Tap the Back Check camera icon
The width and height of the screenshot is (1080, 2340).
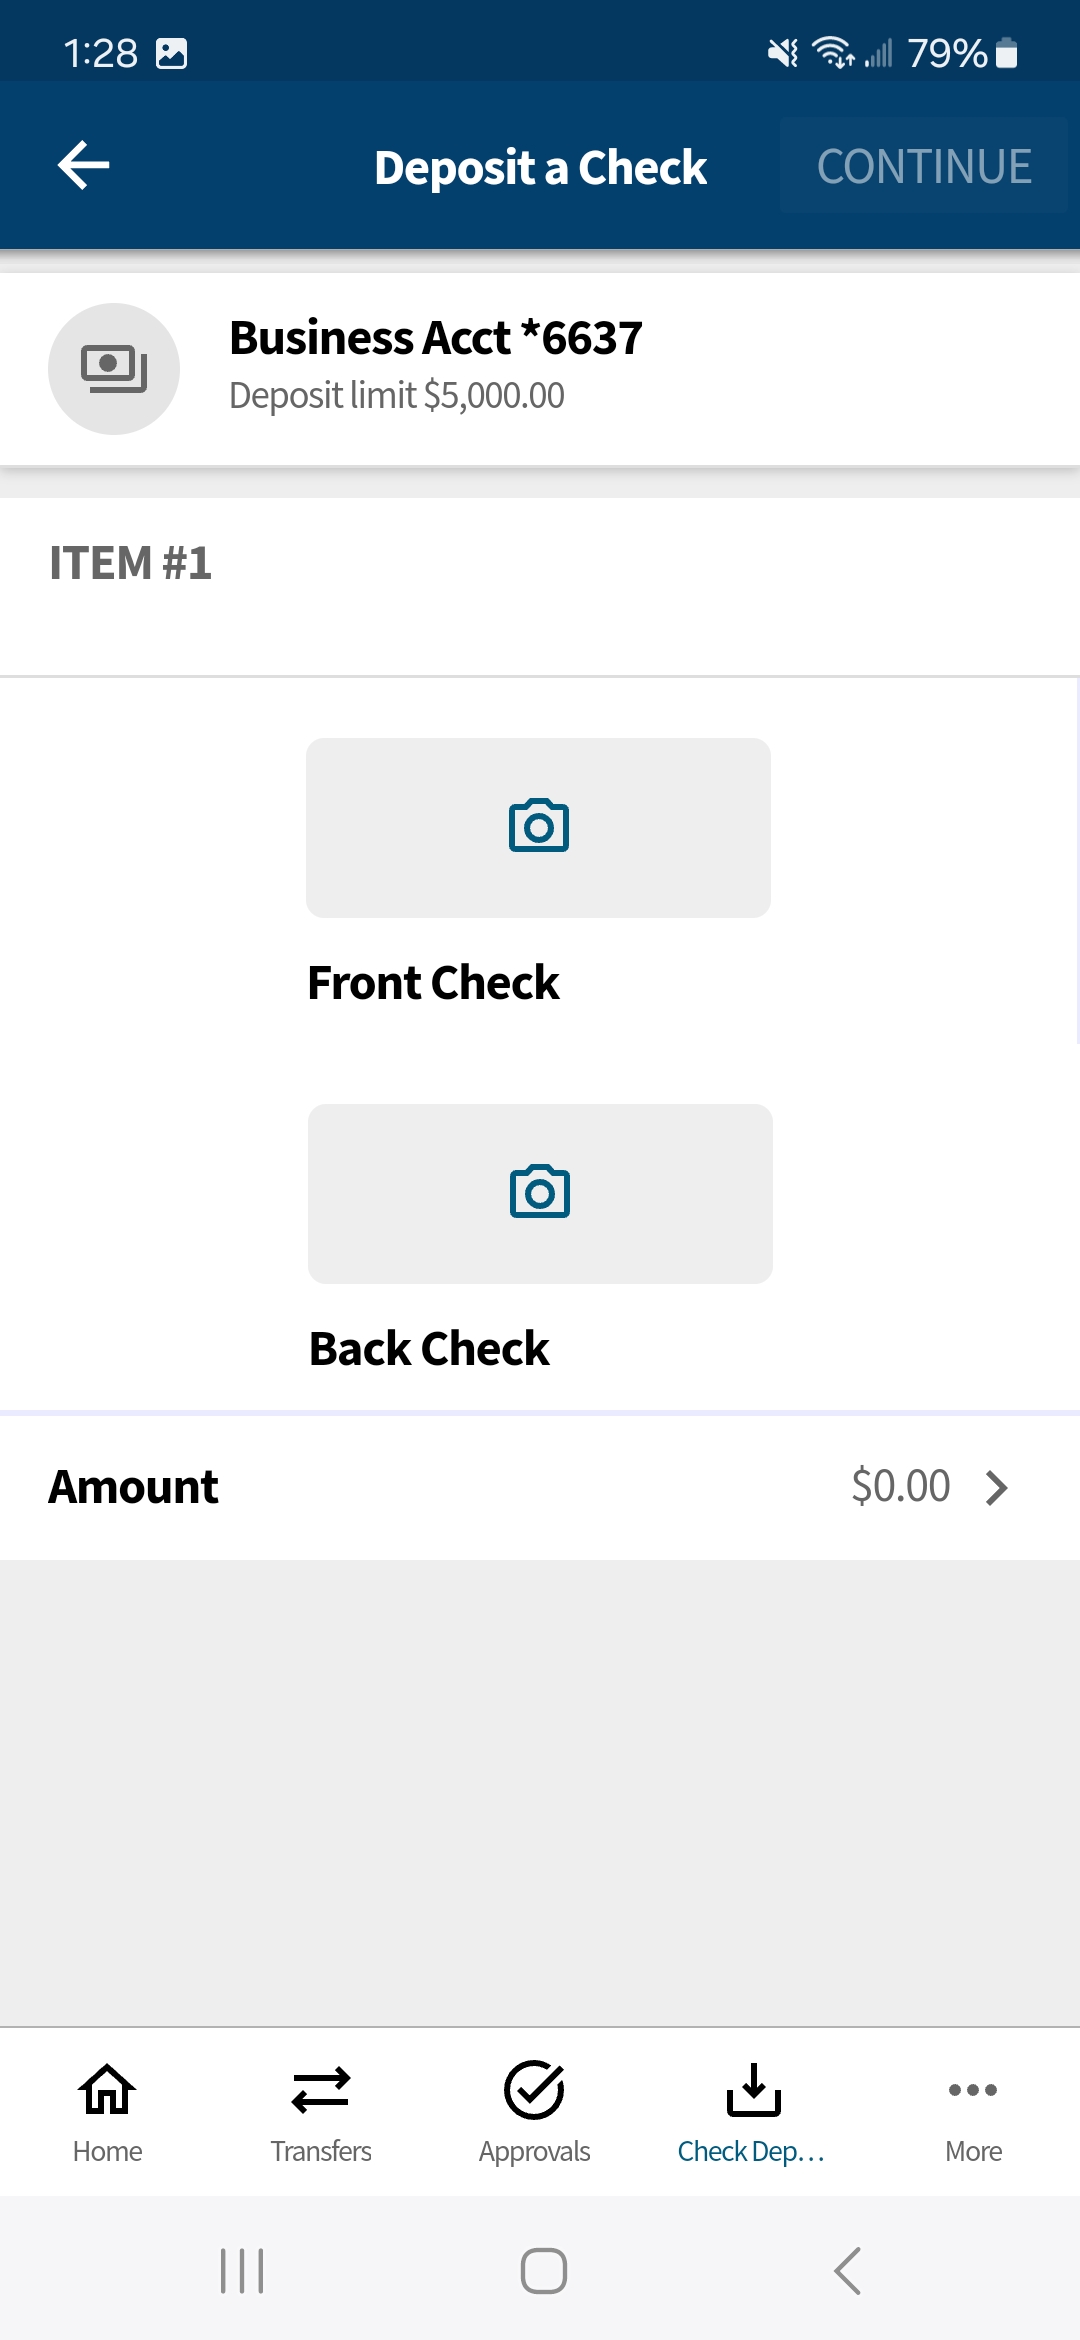(x=540, y=1193)
